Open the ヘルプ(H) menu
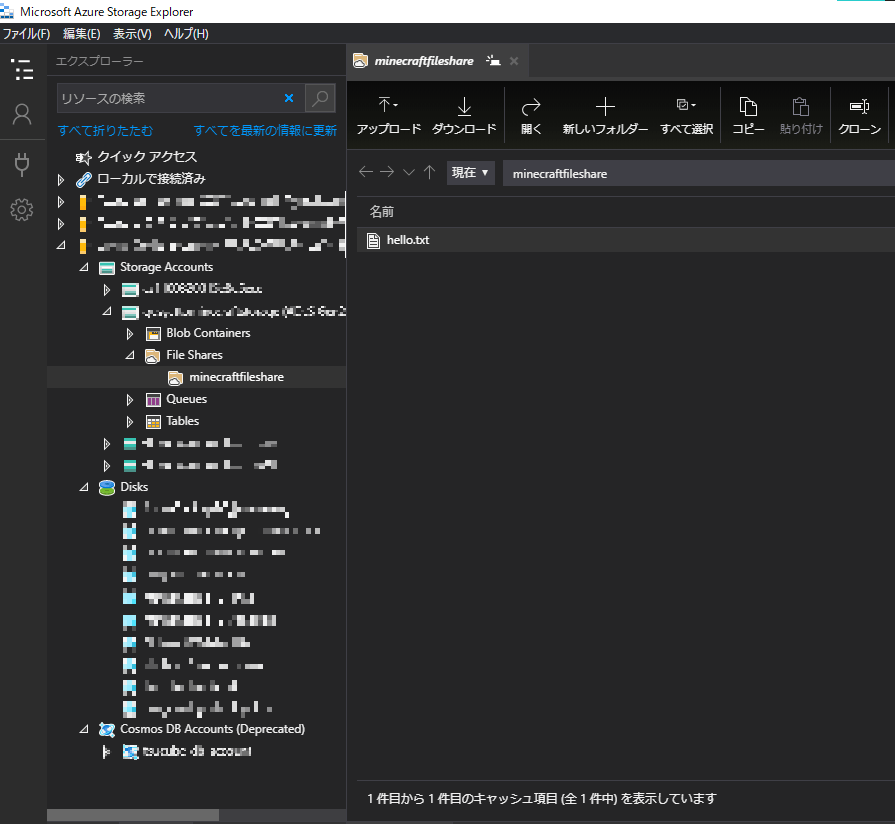The image size is (895, 824). tap(186, 34)
